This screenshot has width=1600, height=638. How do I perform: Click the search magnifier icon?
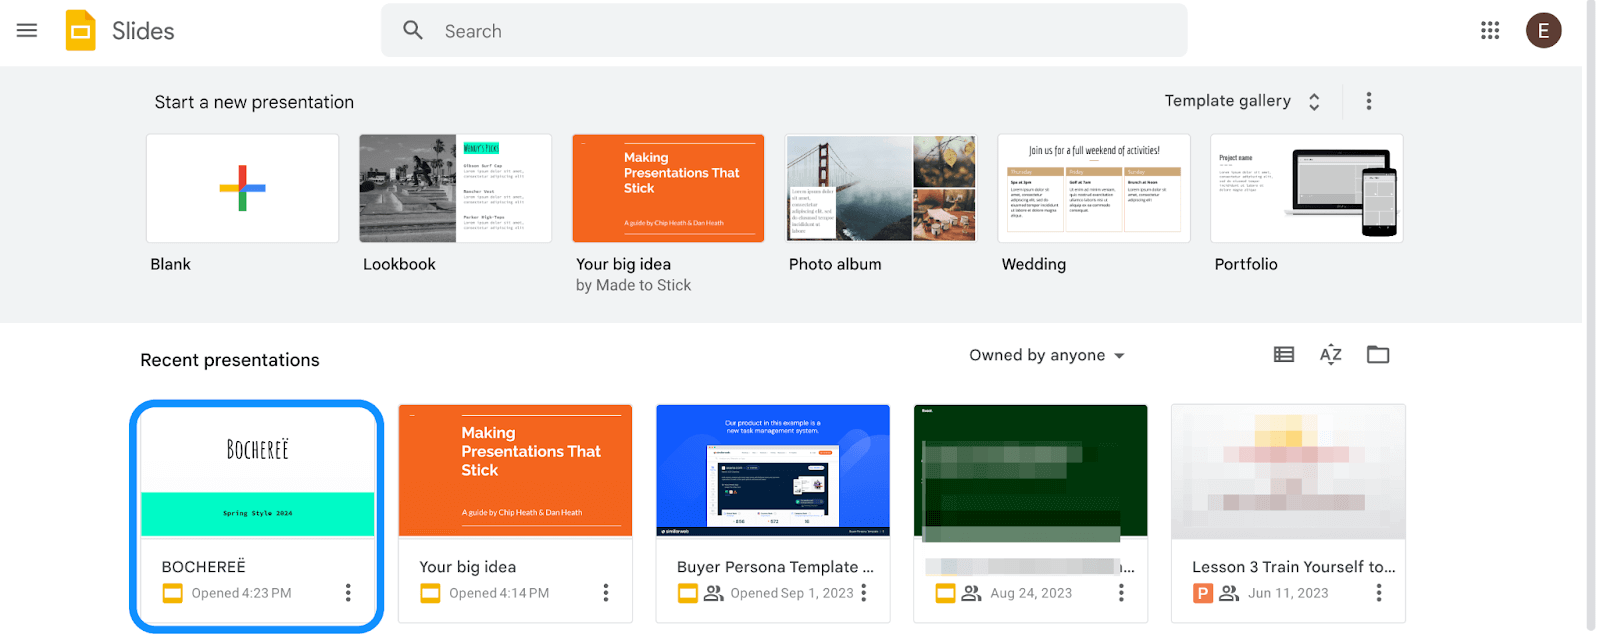413,30
